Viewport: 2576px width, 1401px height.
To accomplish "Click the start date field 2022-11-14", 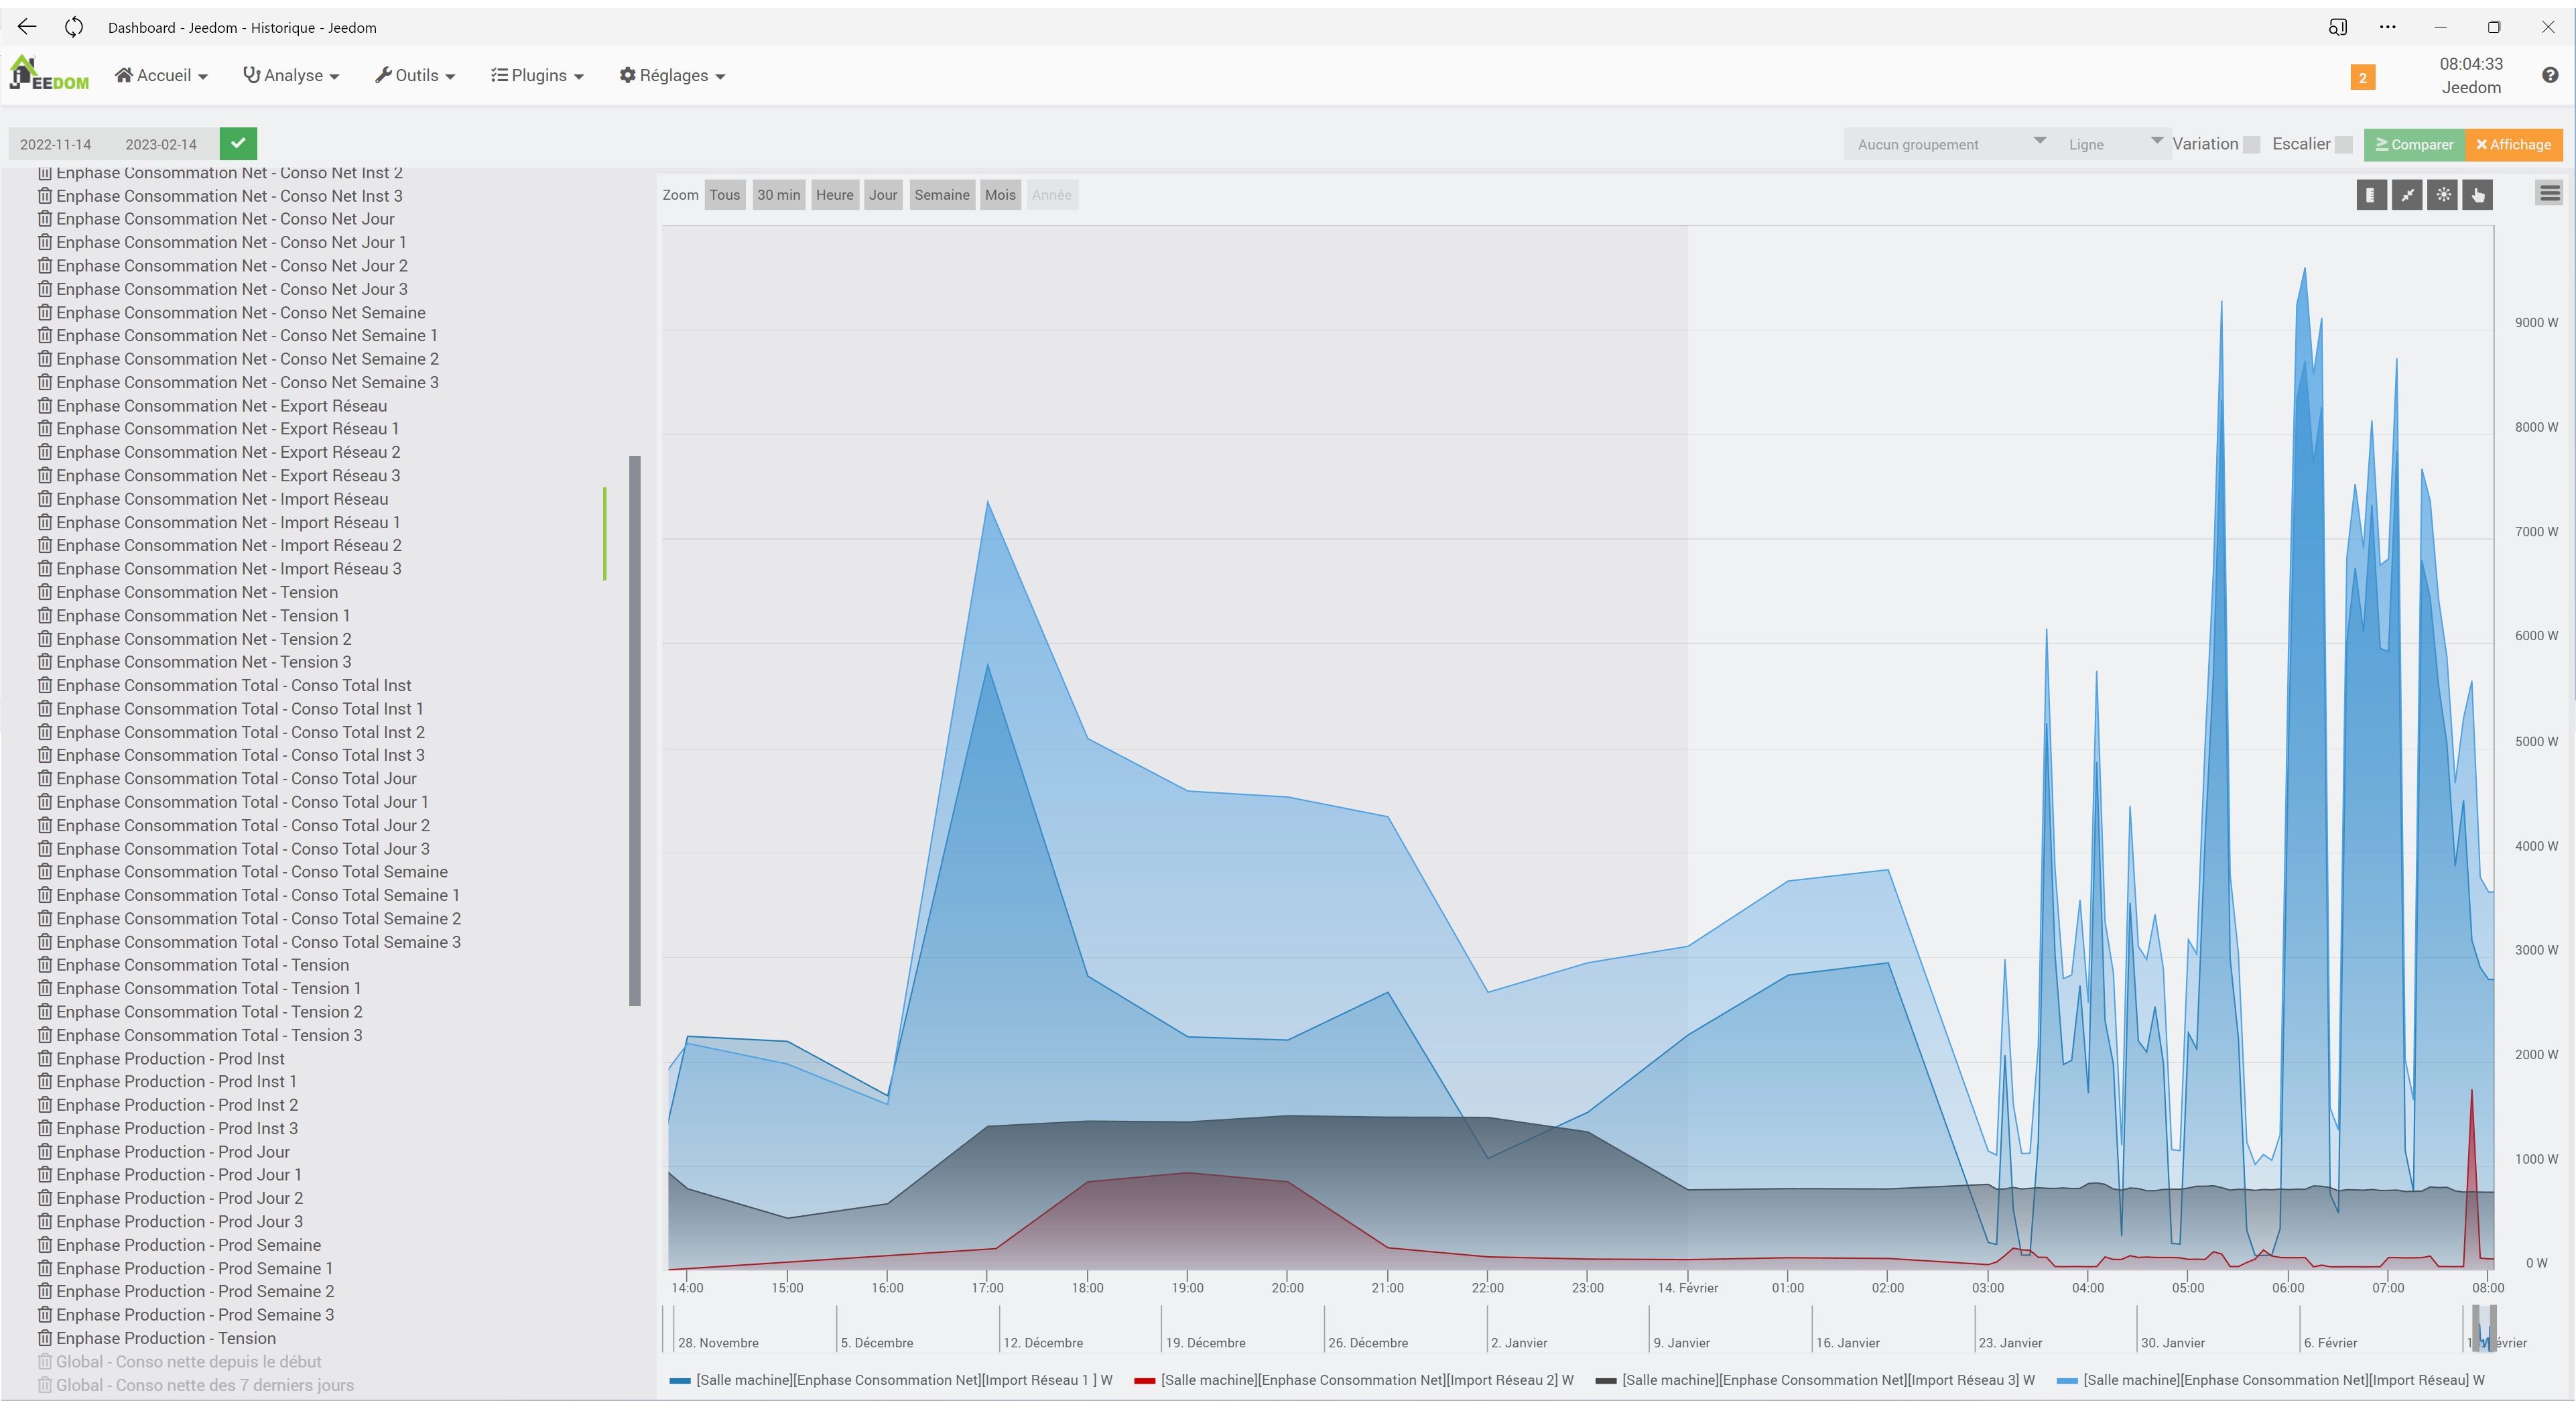I will click(57, 144).
